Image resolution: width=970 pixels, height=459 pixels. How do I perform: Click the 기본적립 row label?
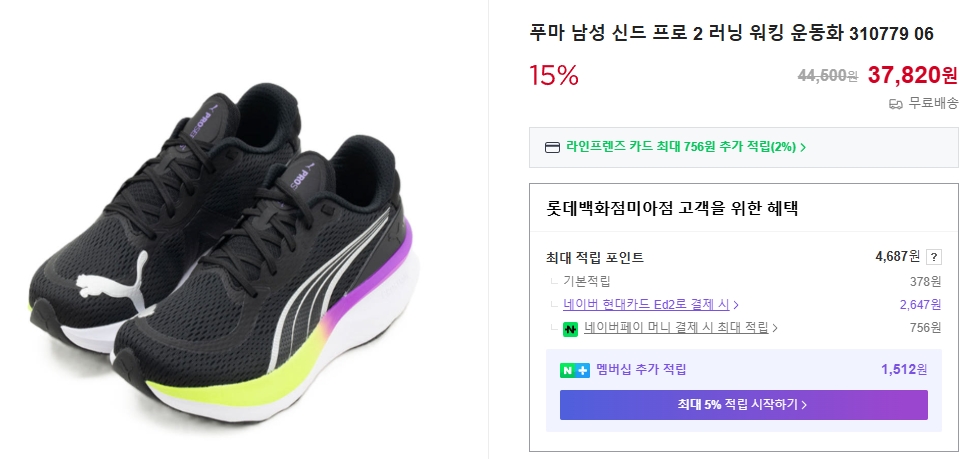(587, 281)
